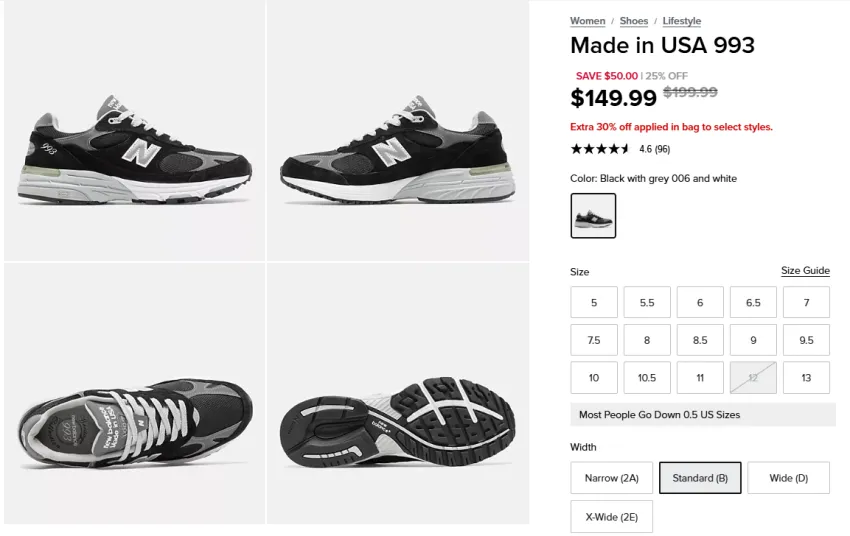Select size 9.5

[806, 340]
